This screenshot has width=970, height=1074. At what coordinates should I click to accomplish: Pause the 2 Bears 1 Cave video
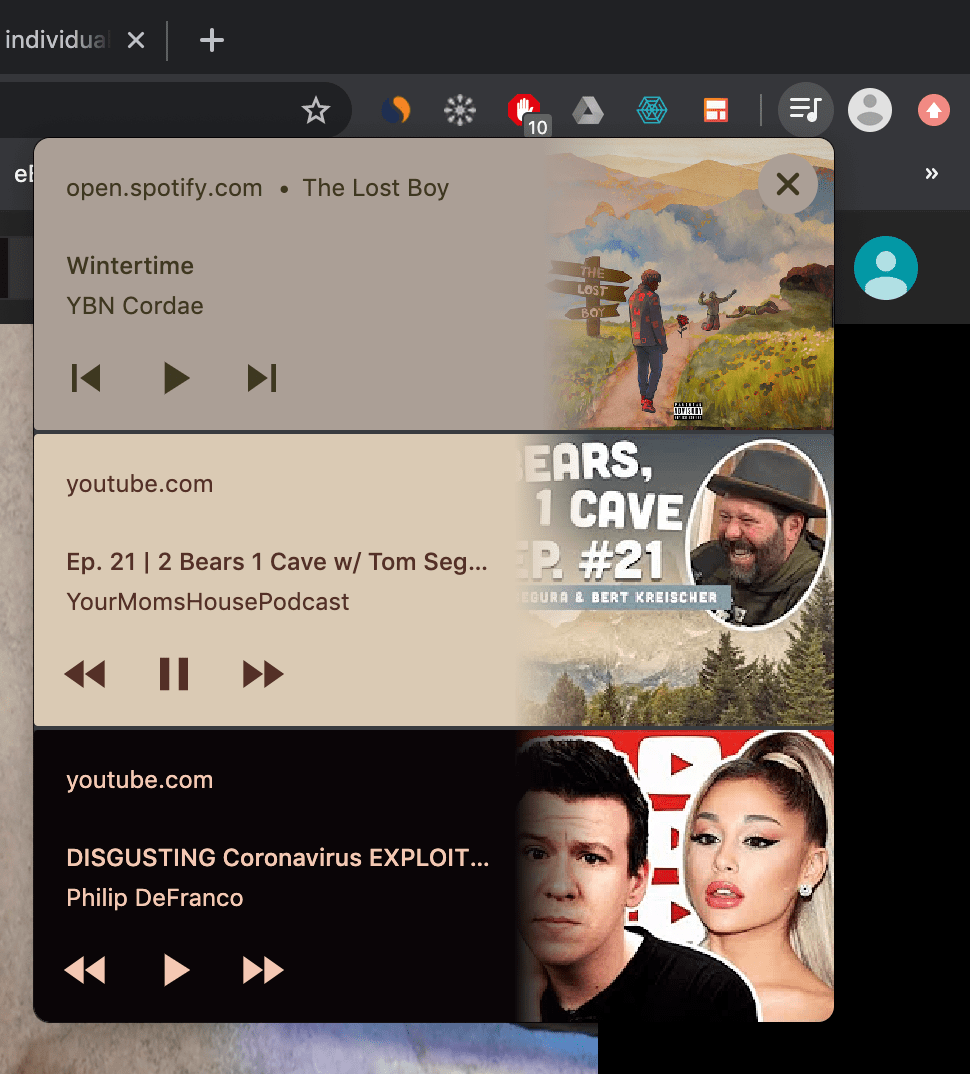click(174, 674)
